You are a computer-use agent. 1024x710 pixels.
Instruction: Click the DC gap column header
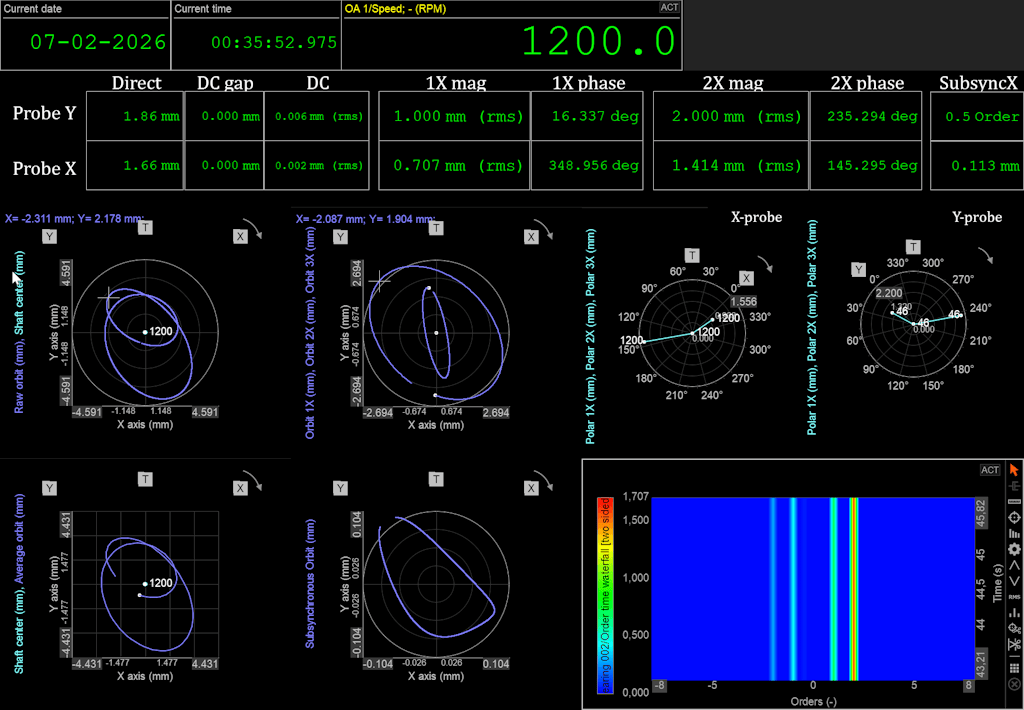pos(225,84)
